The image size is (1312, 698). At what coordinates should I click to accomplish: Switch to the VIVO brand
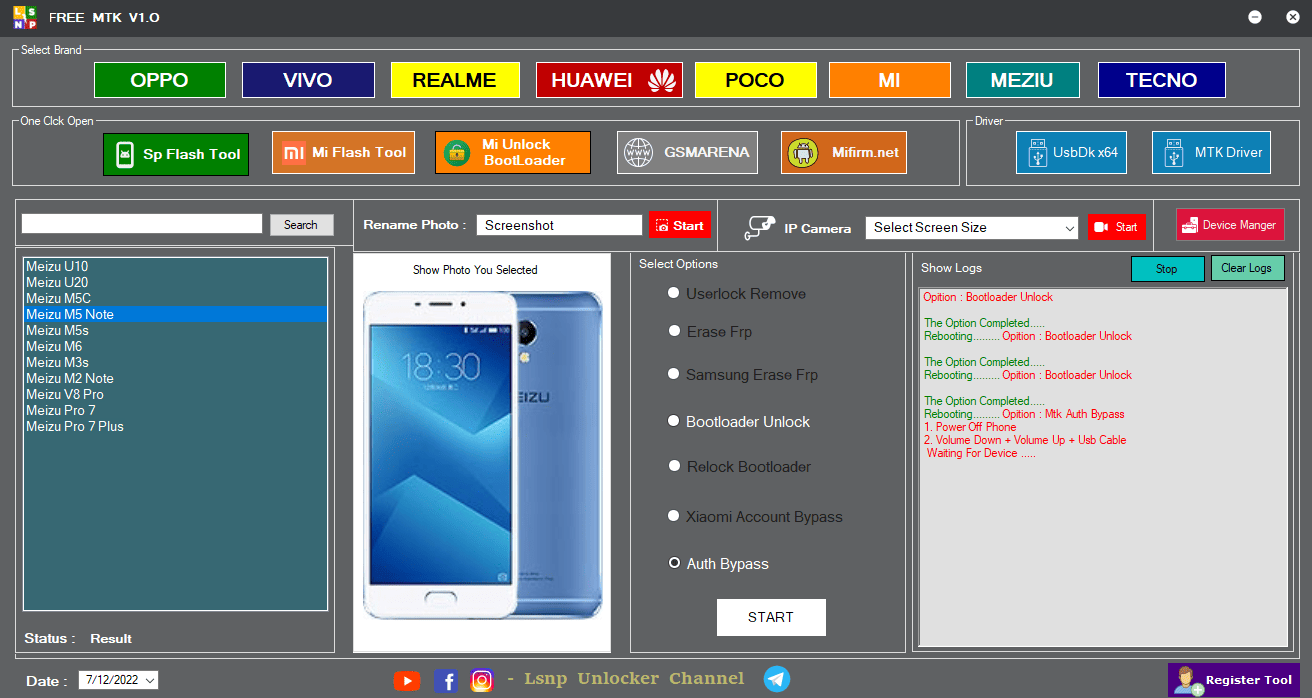click(308, 80)
